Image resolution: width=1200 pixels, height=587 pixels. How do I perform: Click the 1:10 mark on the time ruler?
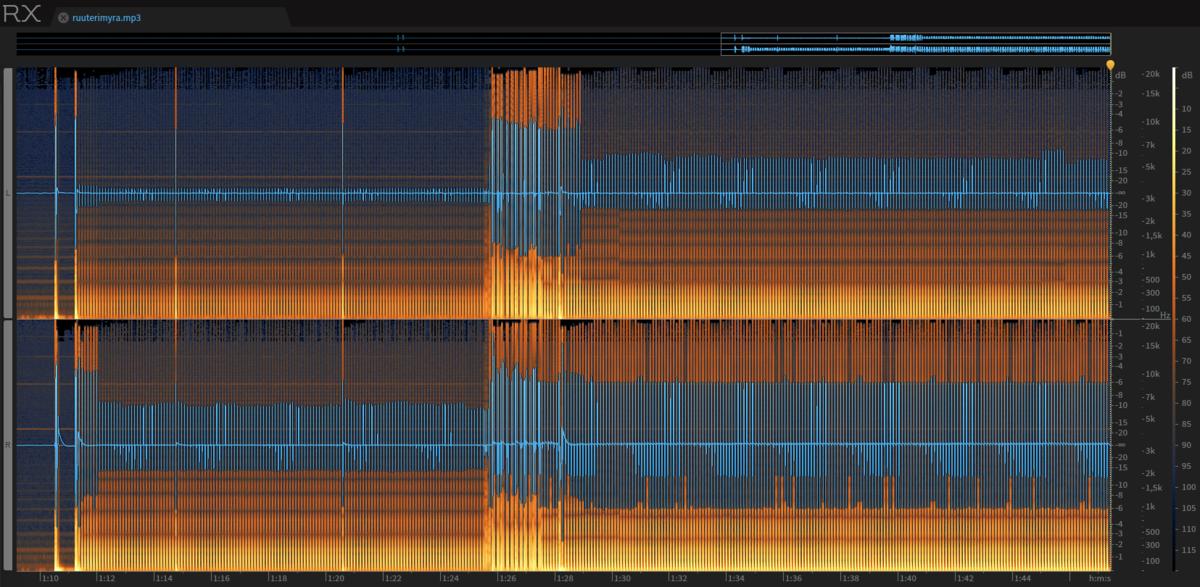(50, 578)
